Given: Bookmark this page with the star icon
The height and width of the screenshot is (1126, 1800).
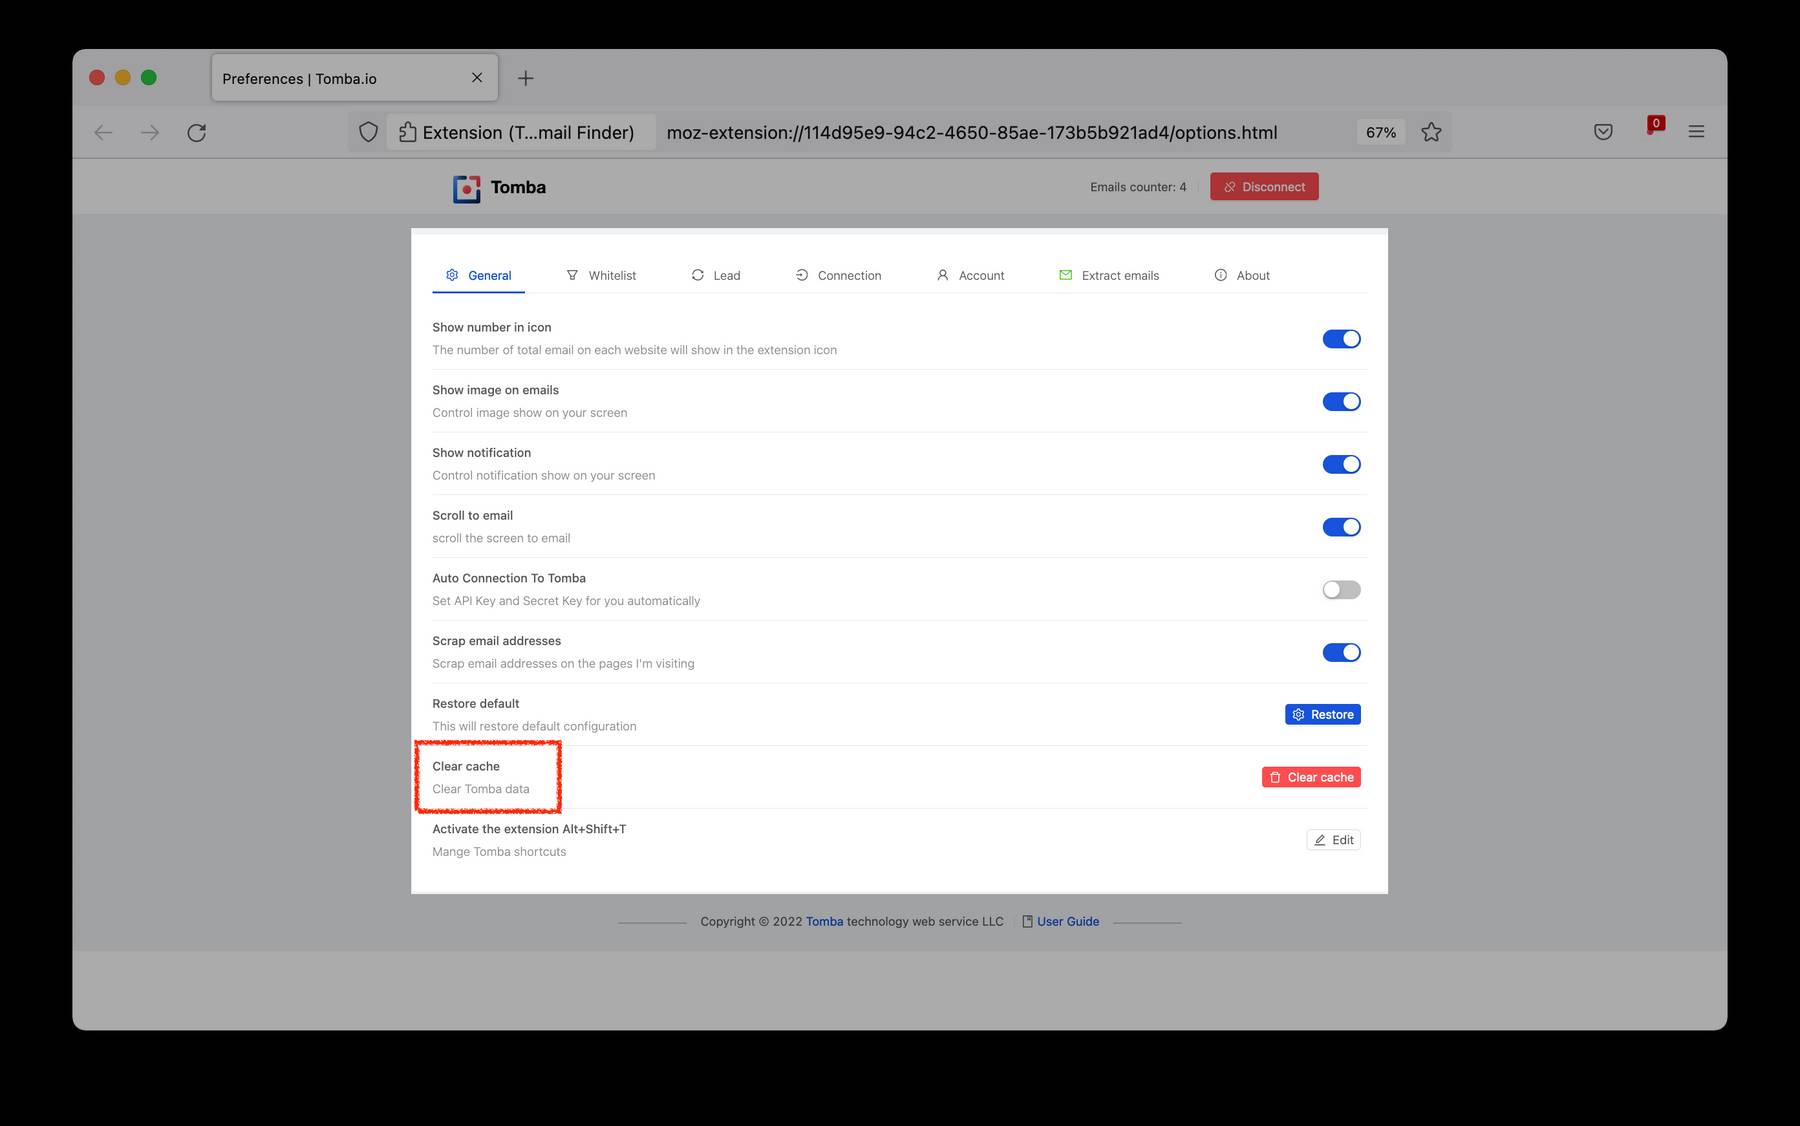Looking at the screenshot, I should (x=1431, y=132).
